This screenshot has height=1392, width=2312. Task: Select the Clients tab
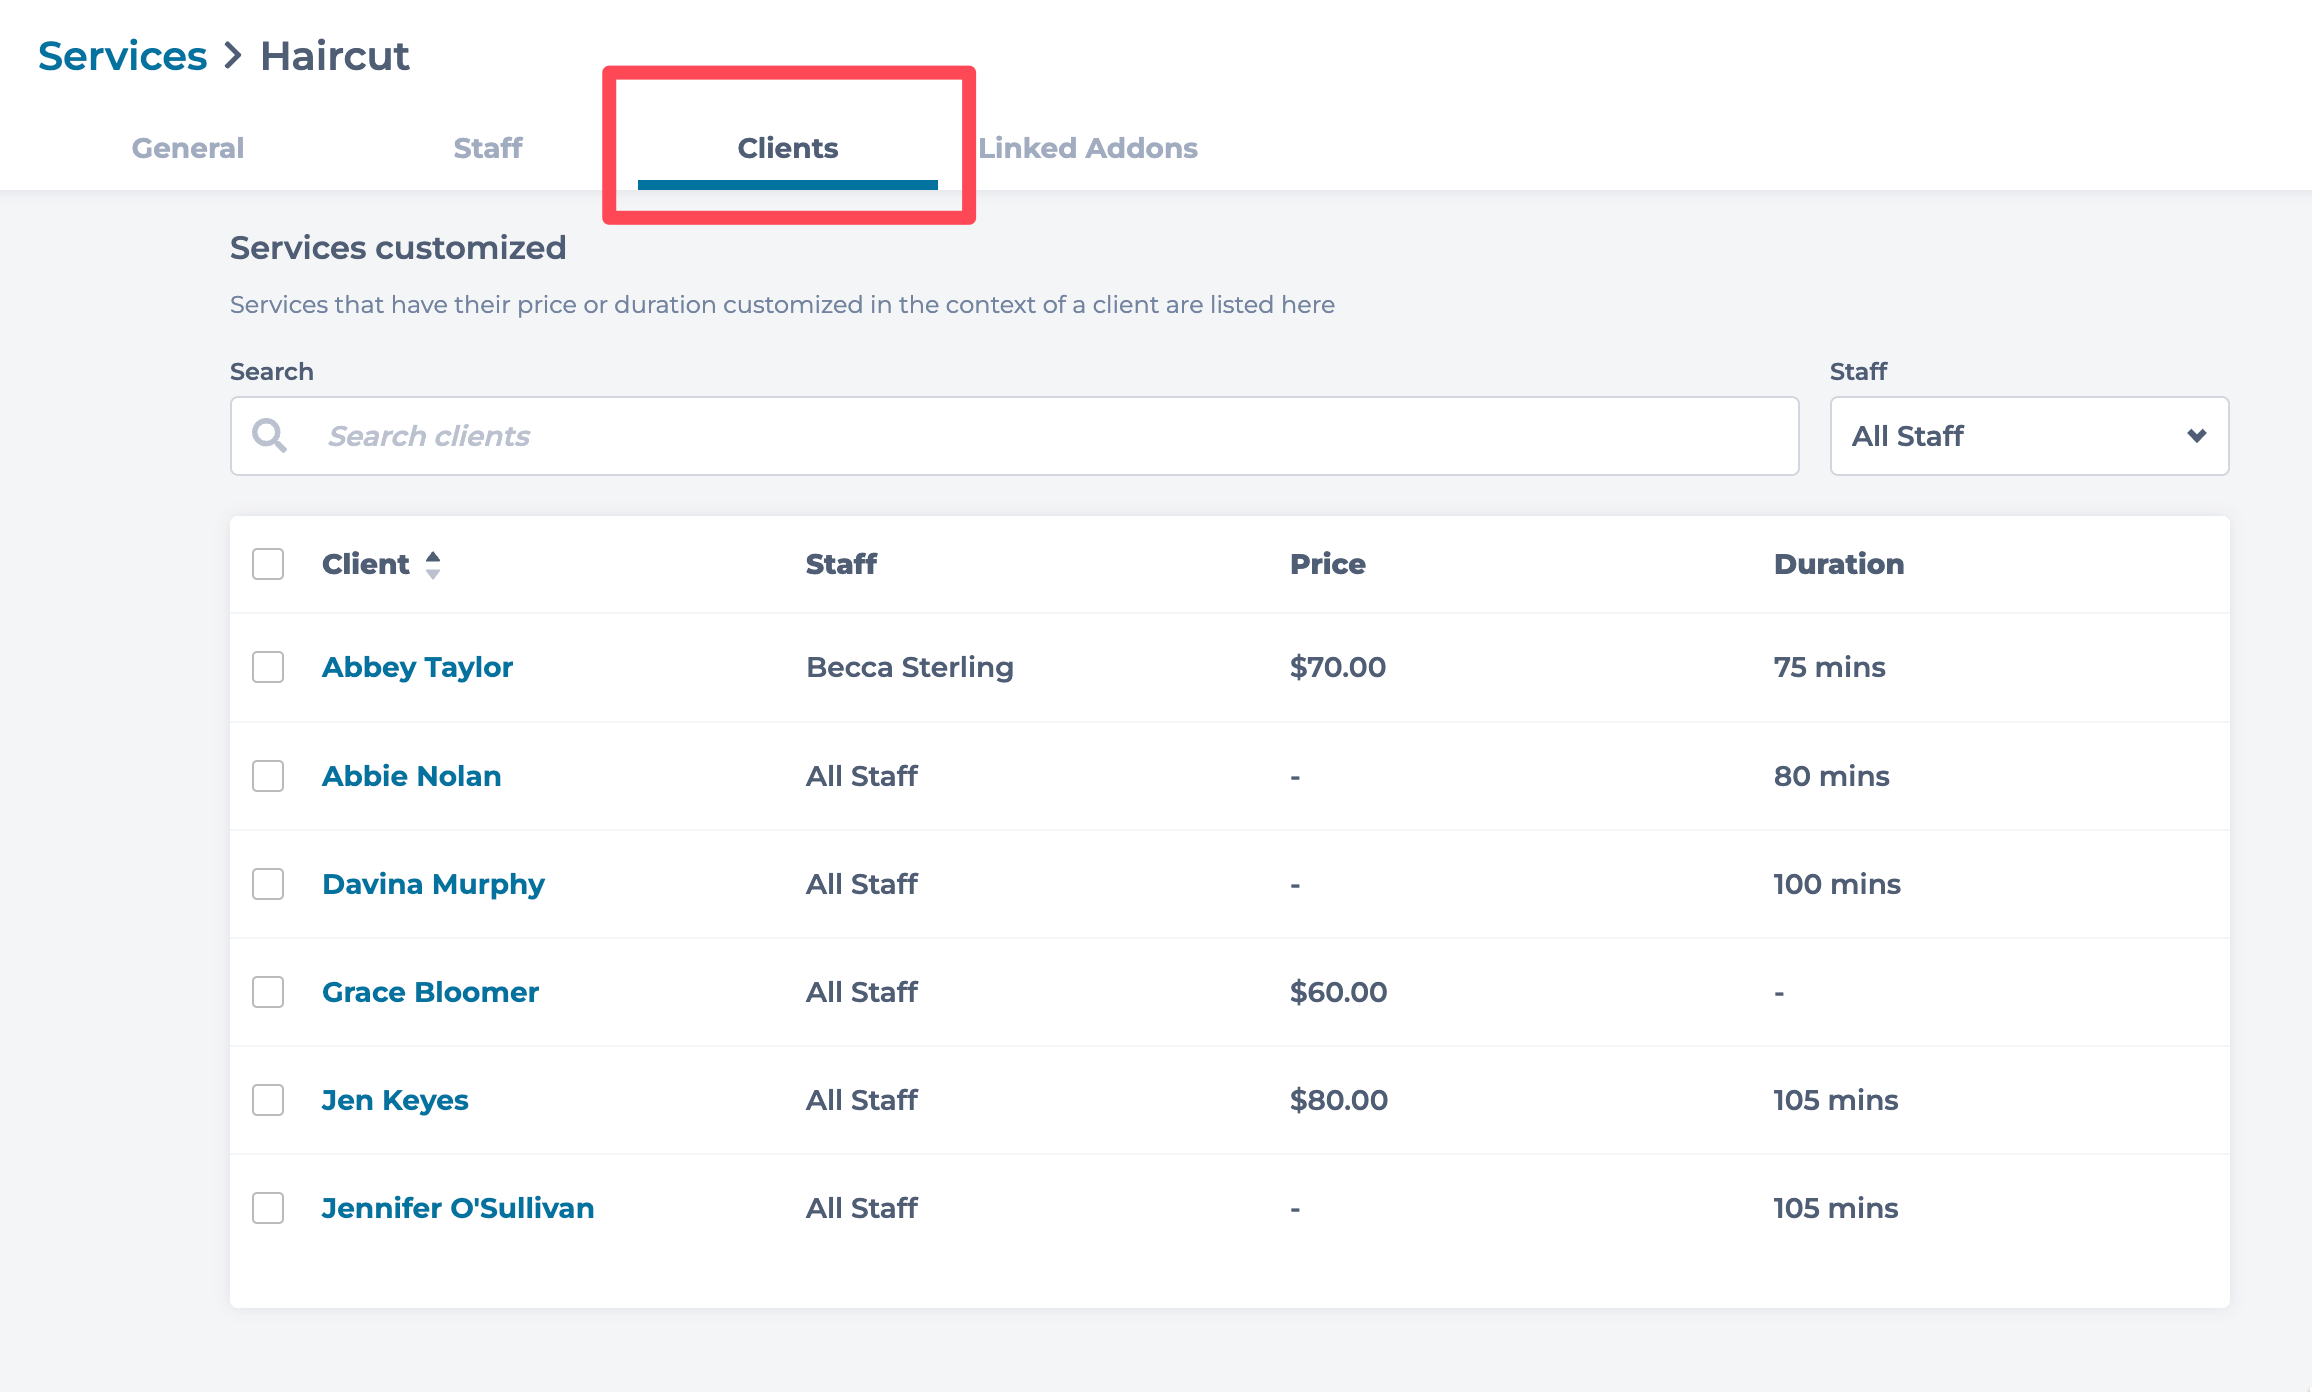(788, 148)
